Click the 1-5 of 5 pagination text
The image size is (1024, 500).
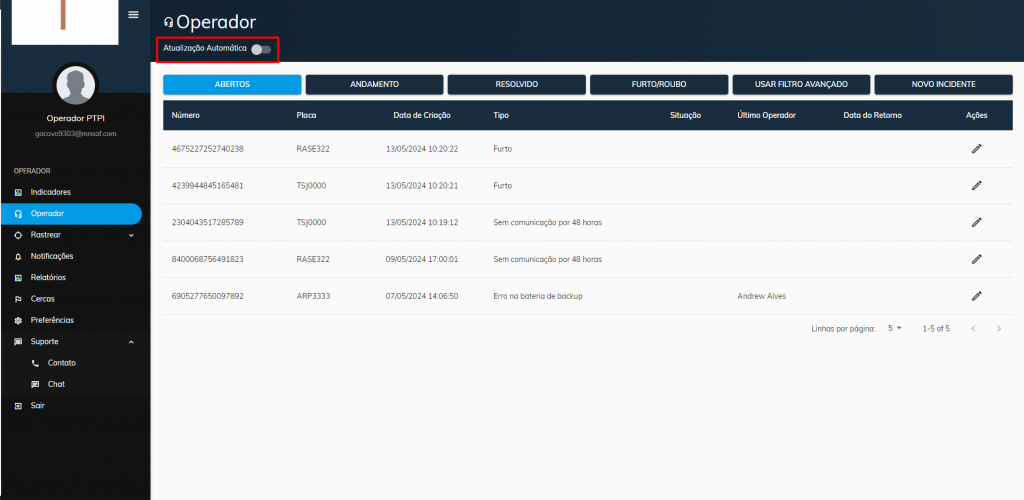coord(936,328)
